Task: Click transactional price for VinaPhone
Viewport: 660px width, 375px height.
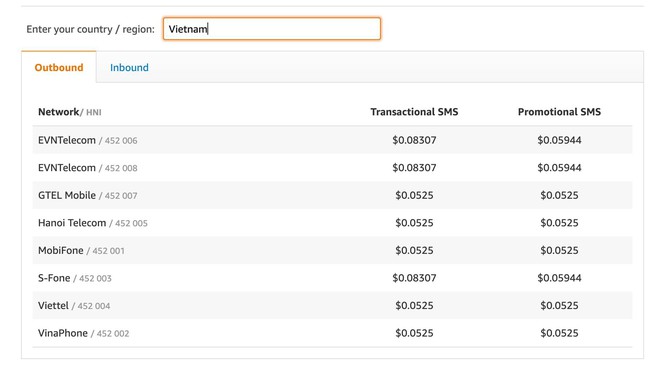Action: [414, 333]
